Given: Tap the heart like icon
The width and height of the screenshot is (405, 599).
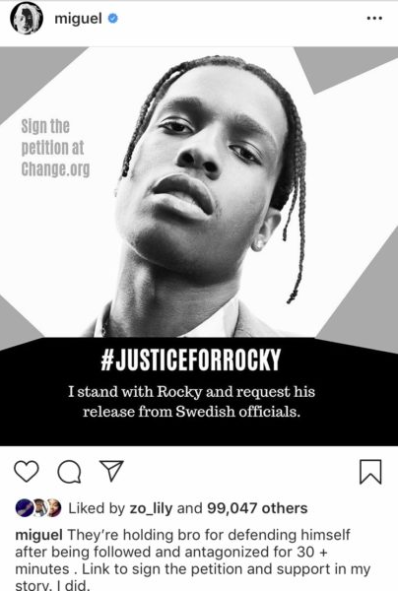Looking at the screenshot, I should pyautogui.click(x=26, y=471).
